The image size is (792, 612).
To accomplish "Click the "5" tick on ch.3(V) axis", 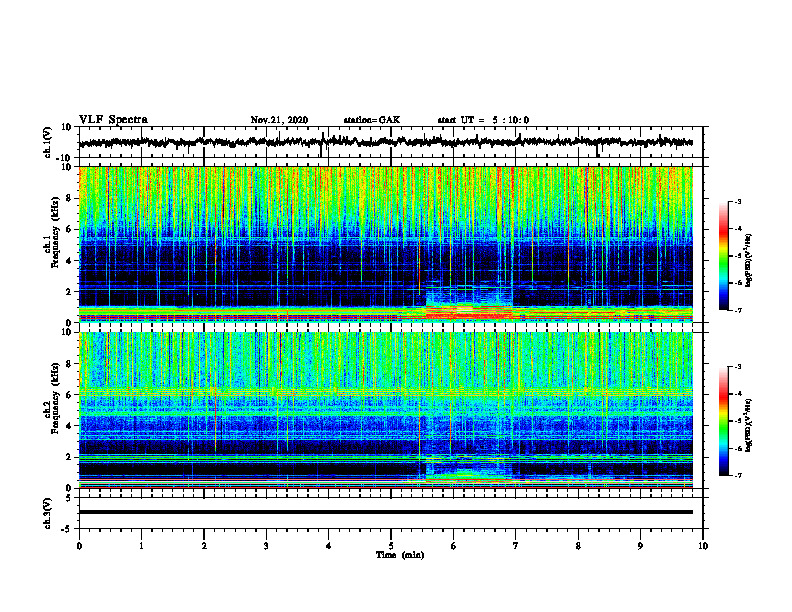I will (x=70, y=497).
